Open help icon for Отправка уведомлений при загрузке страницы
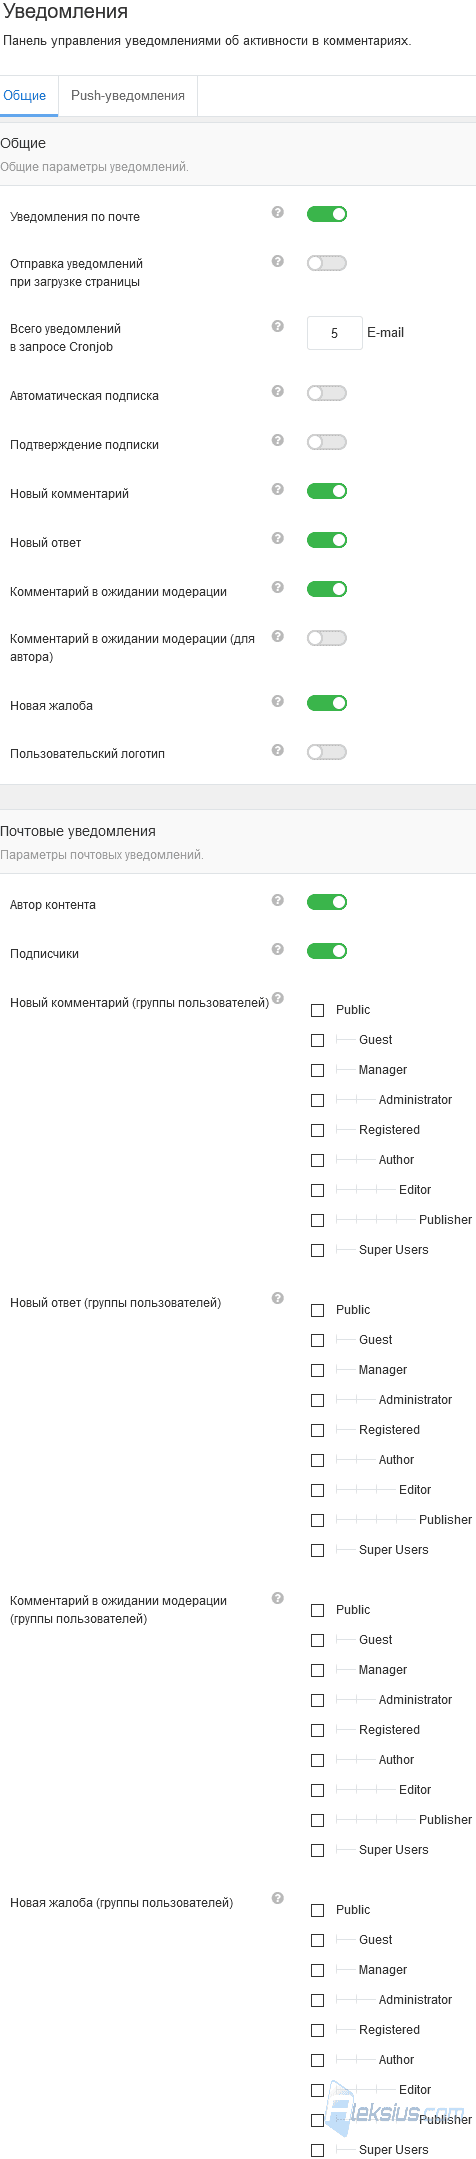 point(278,261)
